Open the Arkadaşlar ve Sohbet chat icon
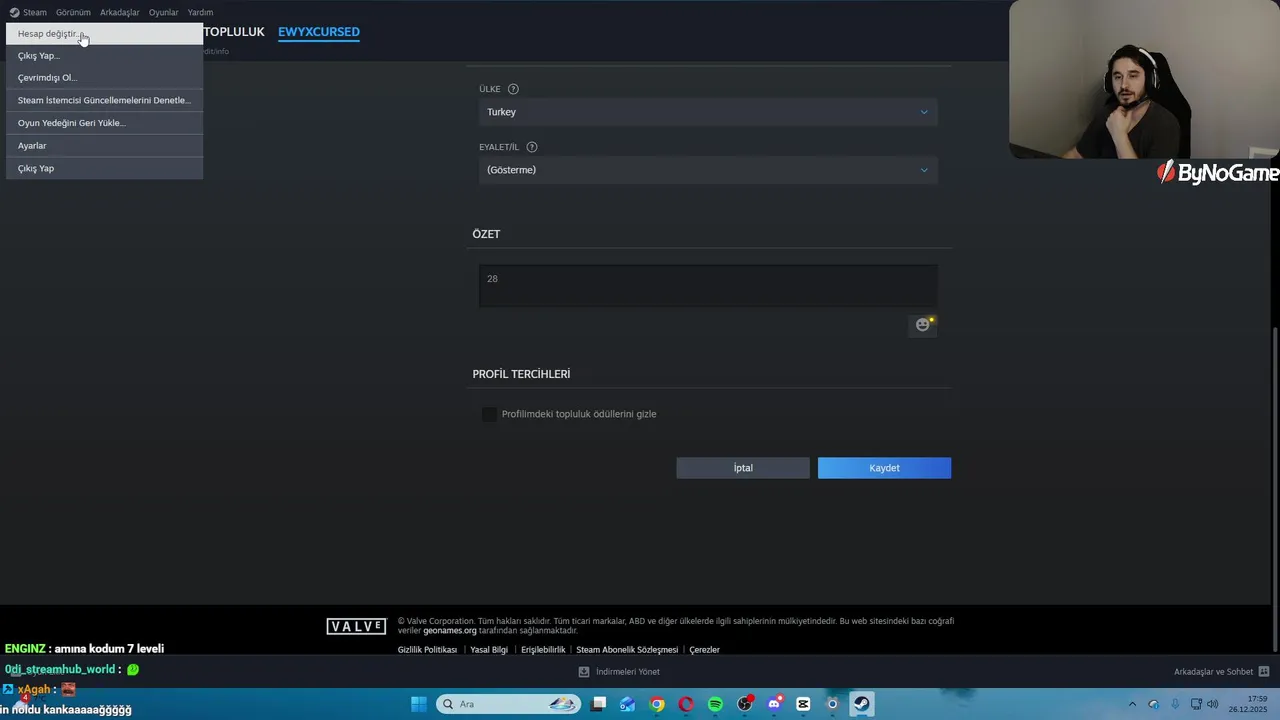 tap(1264, 672)
